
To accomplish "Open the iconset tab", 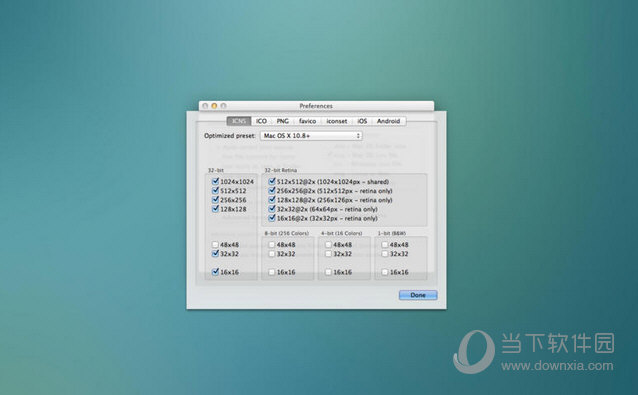I will [337, 121].
